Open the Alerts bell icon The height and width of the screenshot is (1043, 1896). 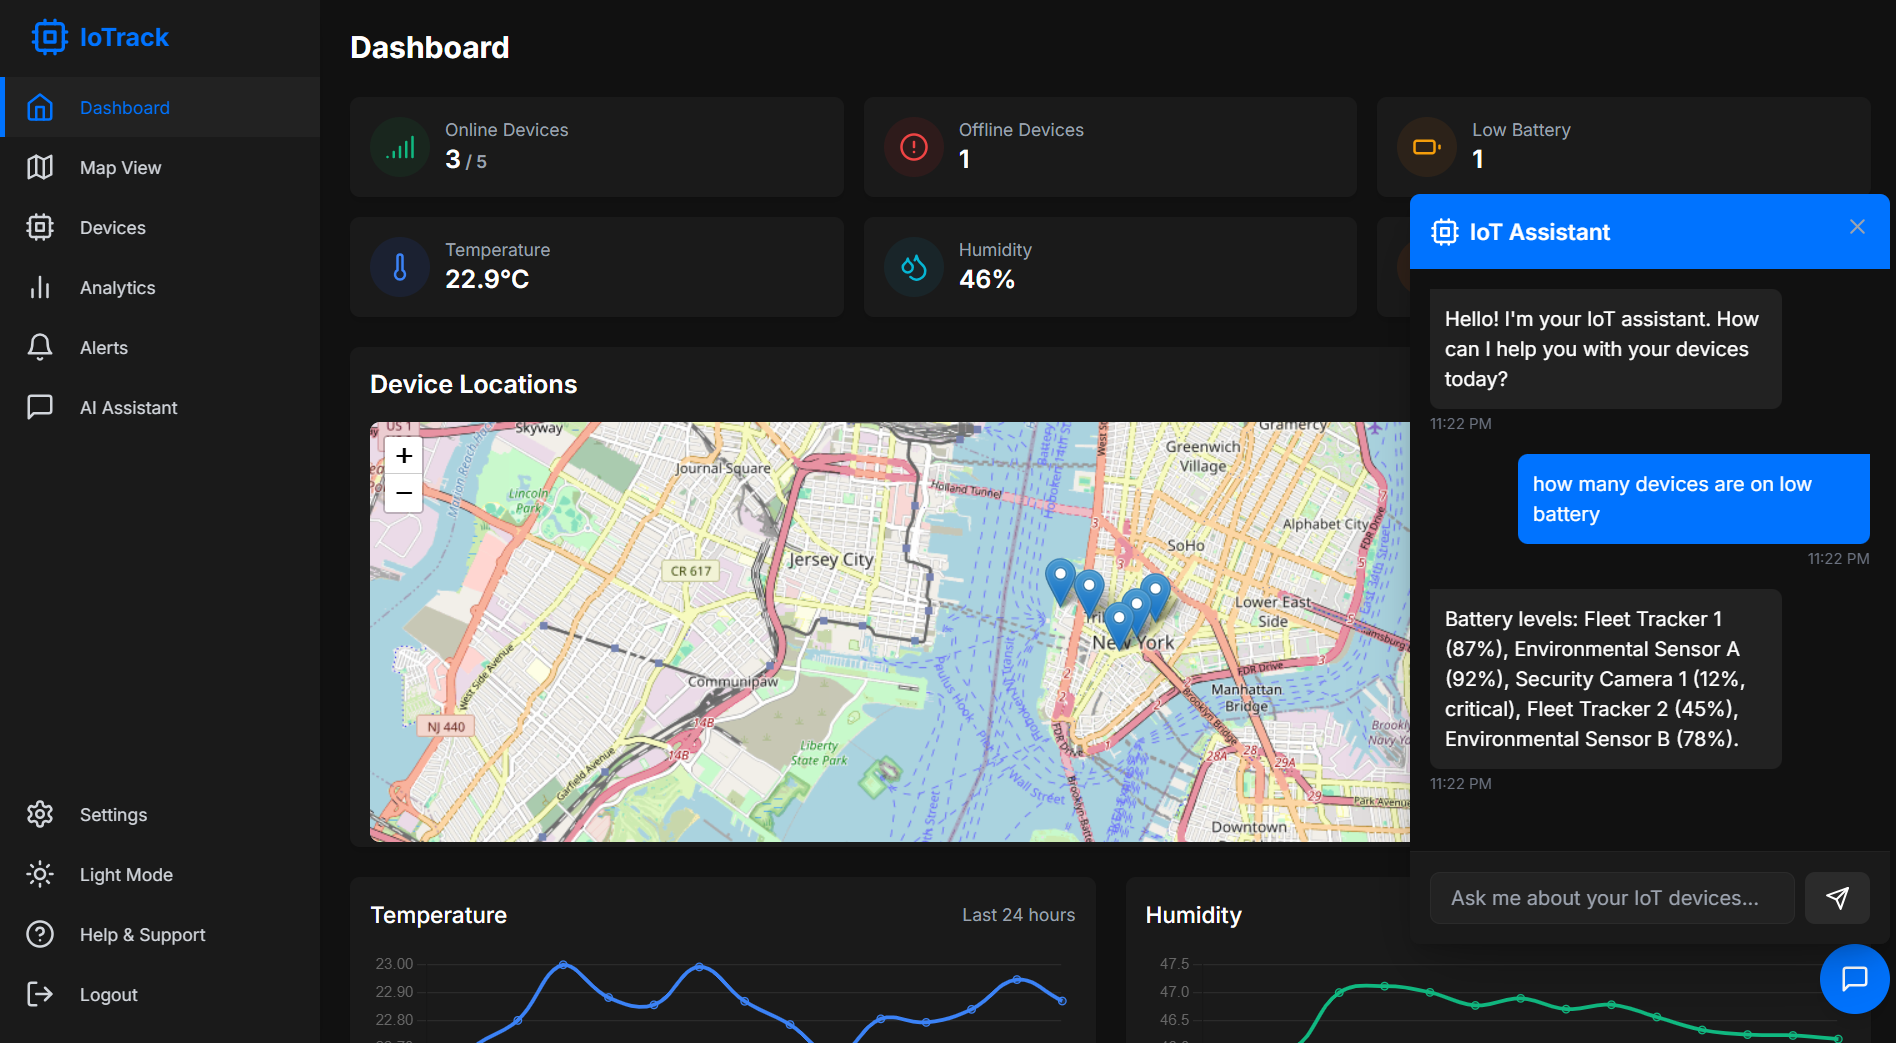coord(40,348)
